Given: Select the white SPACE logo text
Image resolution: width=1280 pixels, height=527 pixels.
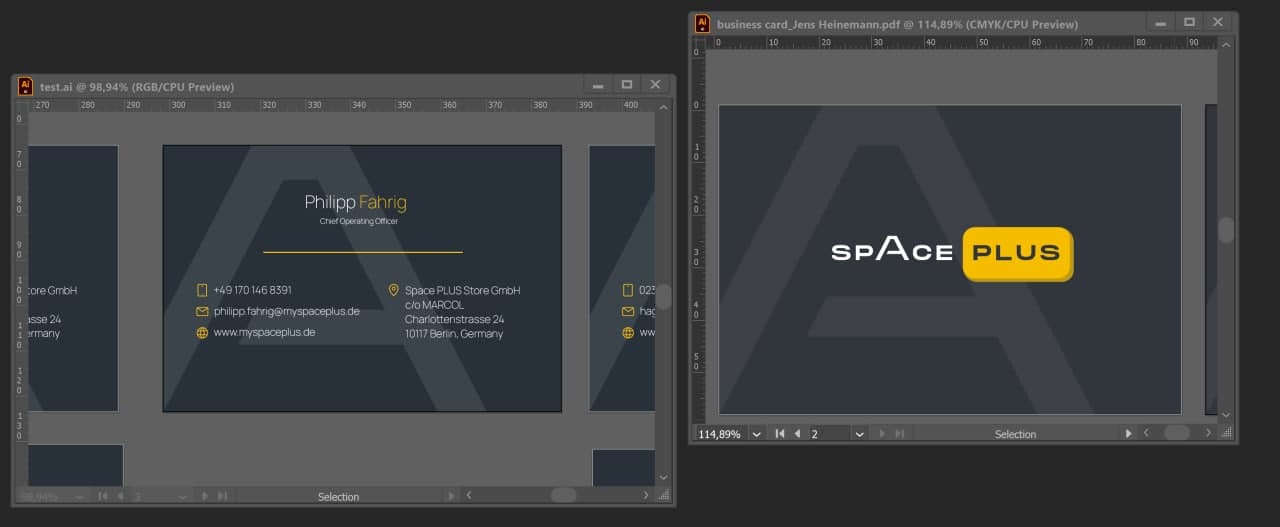Looking at the screenshot, I should (892, 250).
